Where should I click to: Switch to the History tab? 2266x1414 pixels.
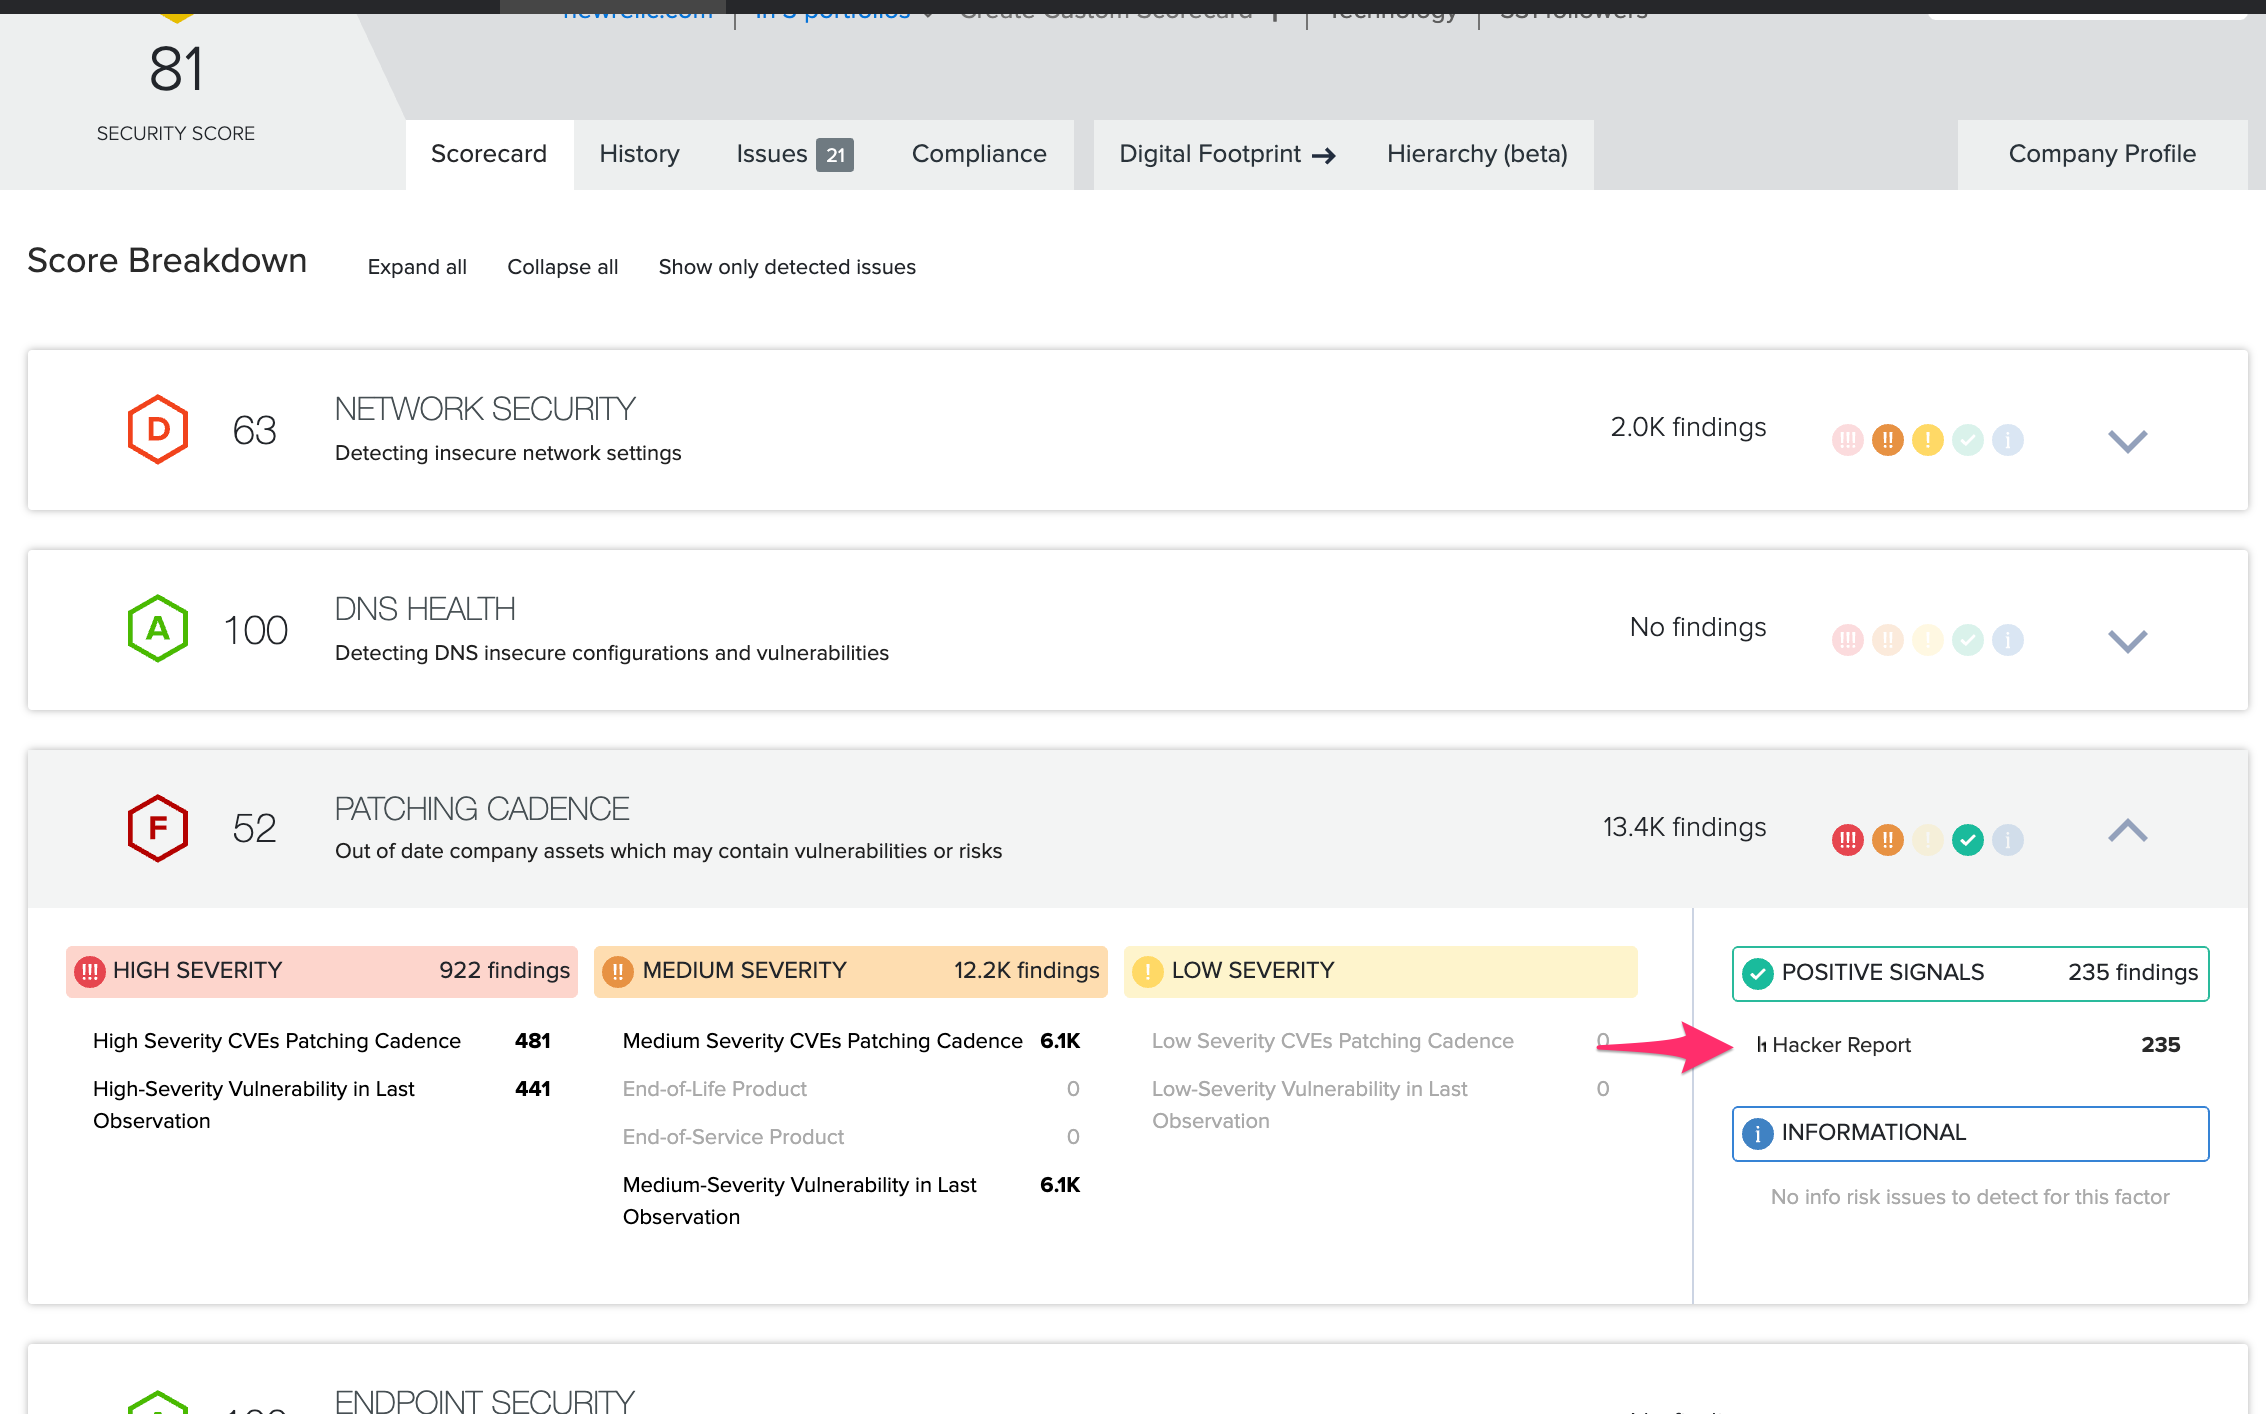[639, 154]
